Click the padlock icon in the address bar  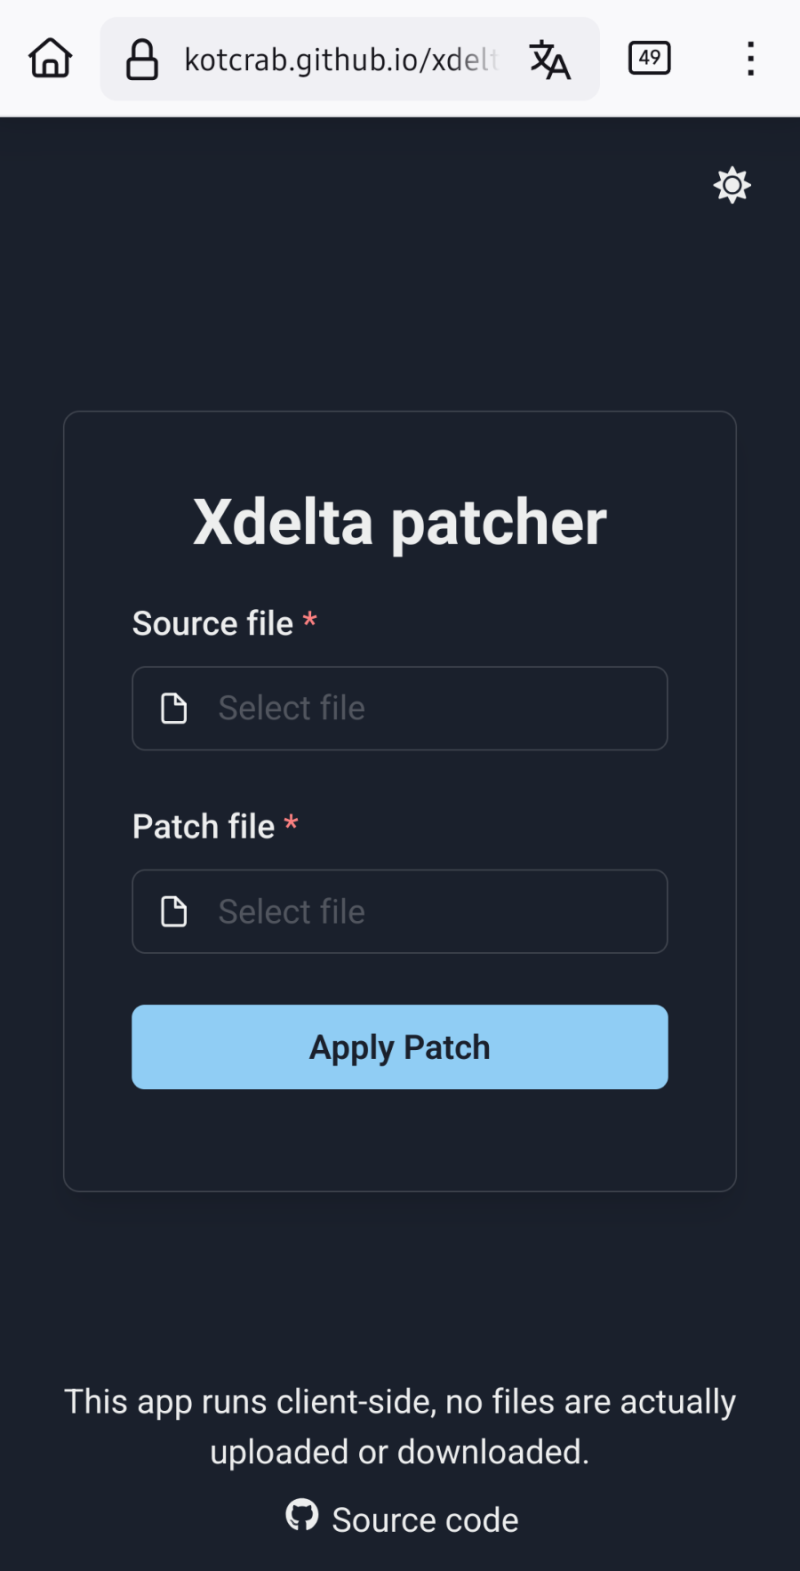tap(142, 59)
